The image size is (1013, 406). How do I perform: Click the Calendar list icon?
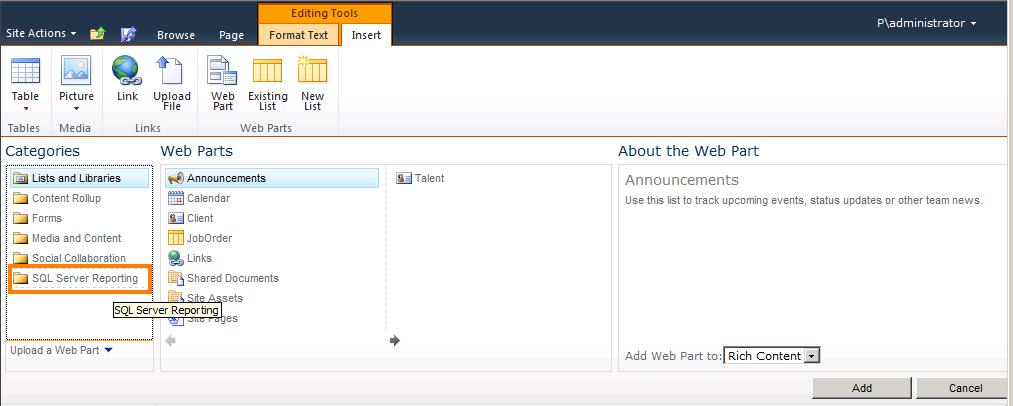point(176,198)
